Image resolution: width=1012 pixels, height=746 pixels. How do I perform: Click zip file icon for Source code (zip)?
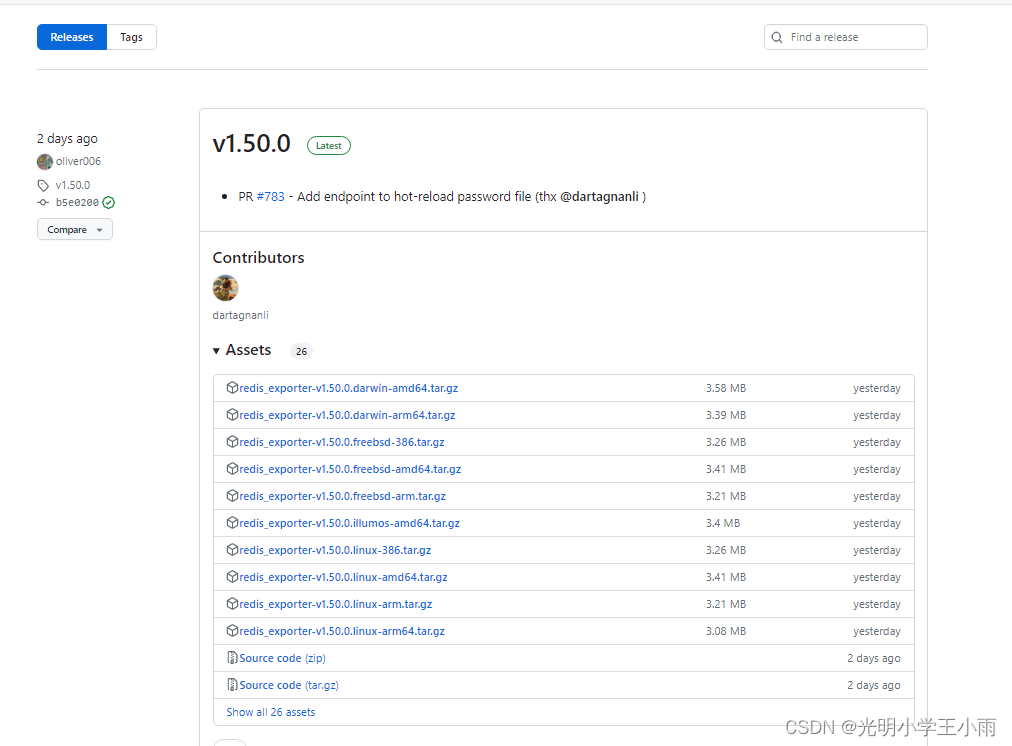coord(232,658)
